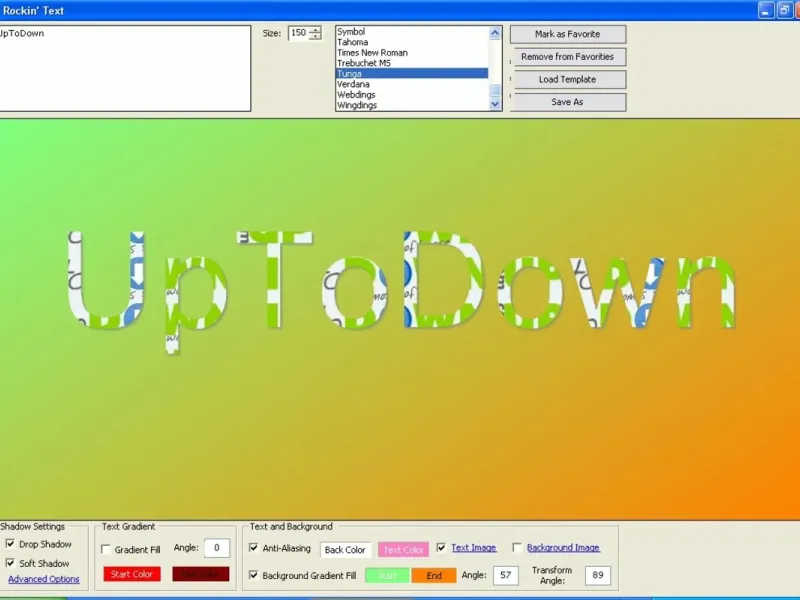Image resolution: width=800 pixels, height=600 pixels.
Task: Click the Text Gradient Angle field
Action: click(x=217, y=548)
